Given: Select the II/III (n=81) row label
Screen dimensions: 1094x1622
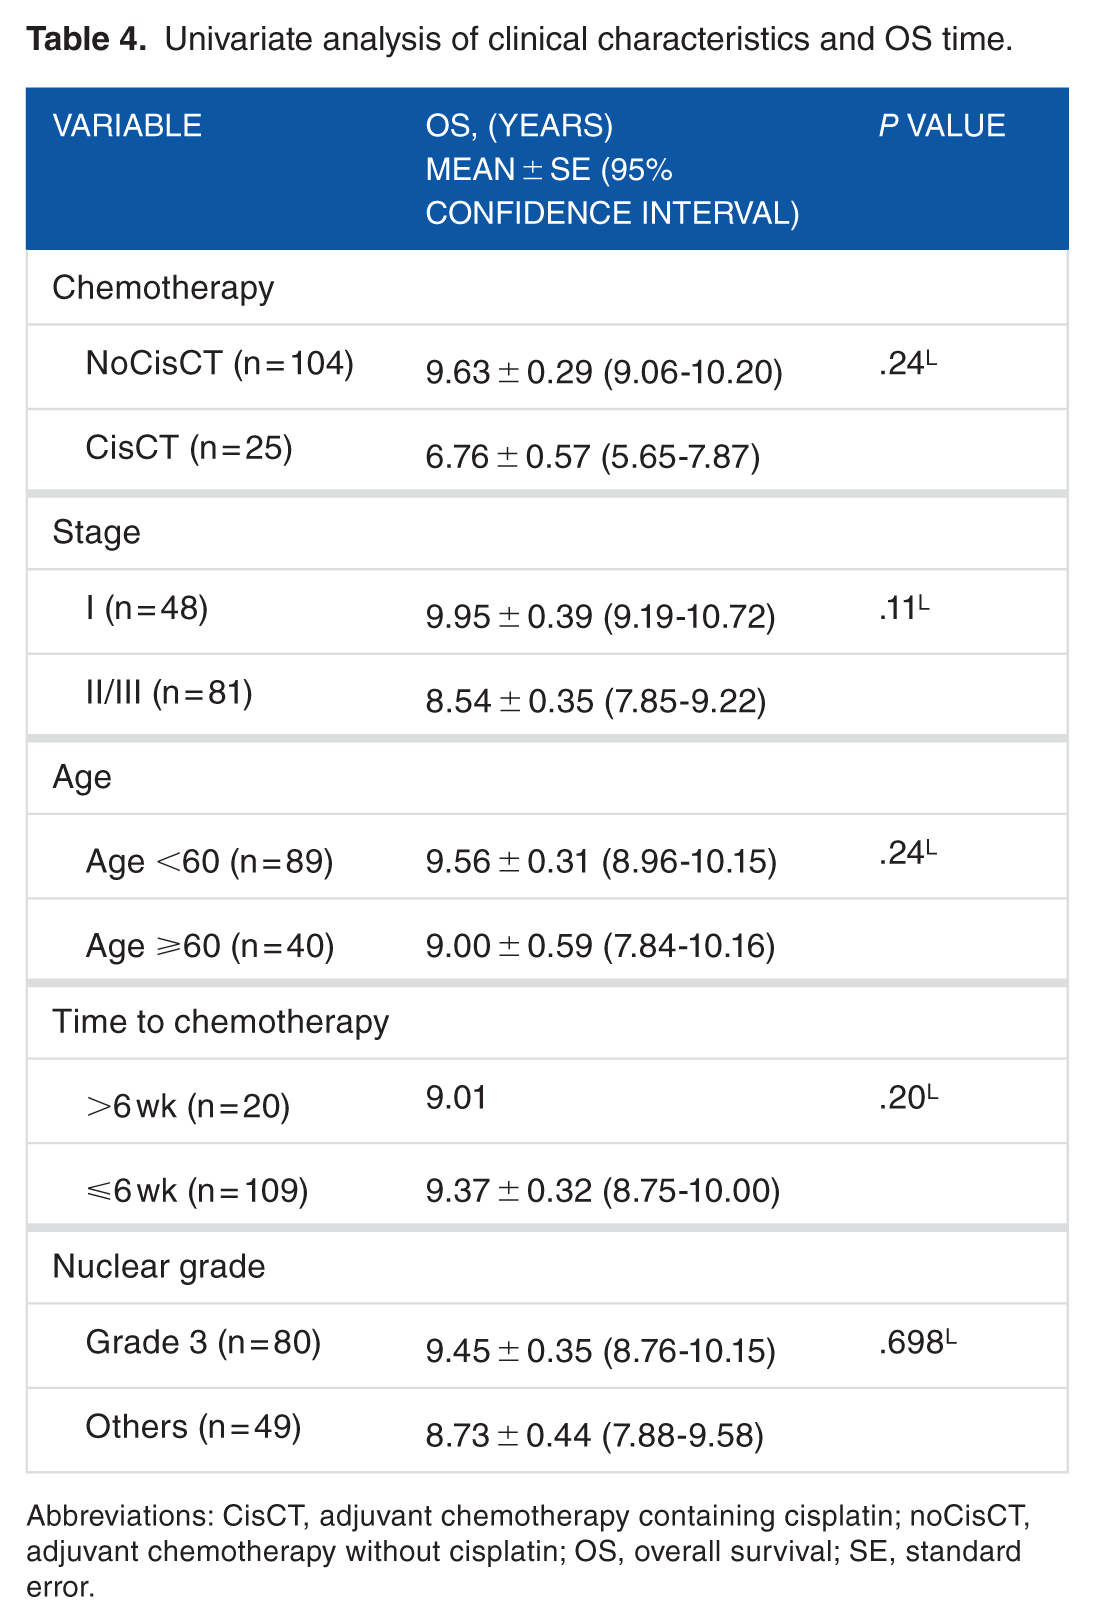Looking at the screenshot, I should (x=169, y=692).
